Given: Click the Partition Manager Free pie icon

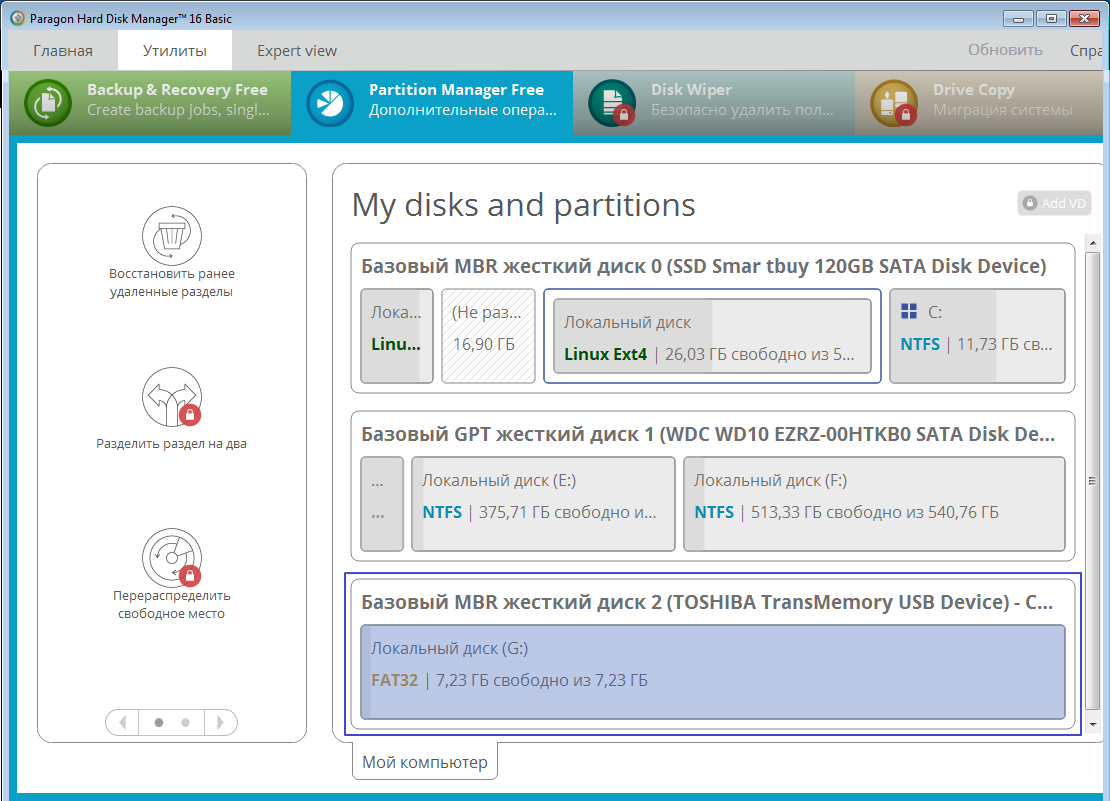Looking at the screenshot, I should tap(330, 103).
